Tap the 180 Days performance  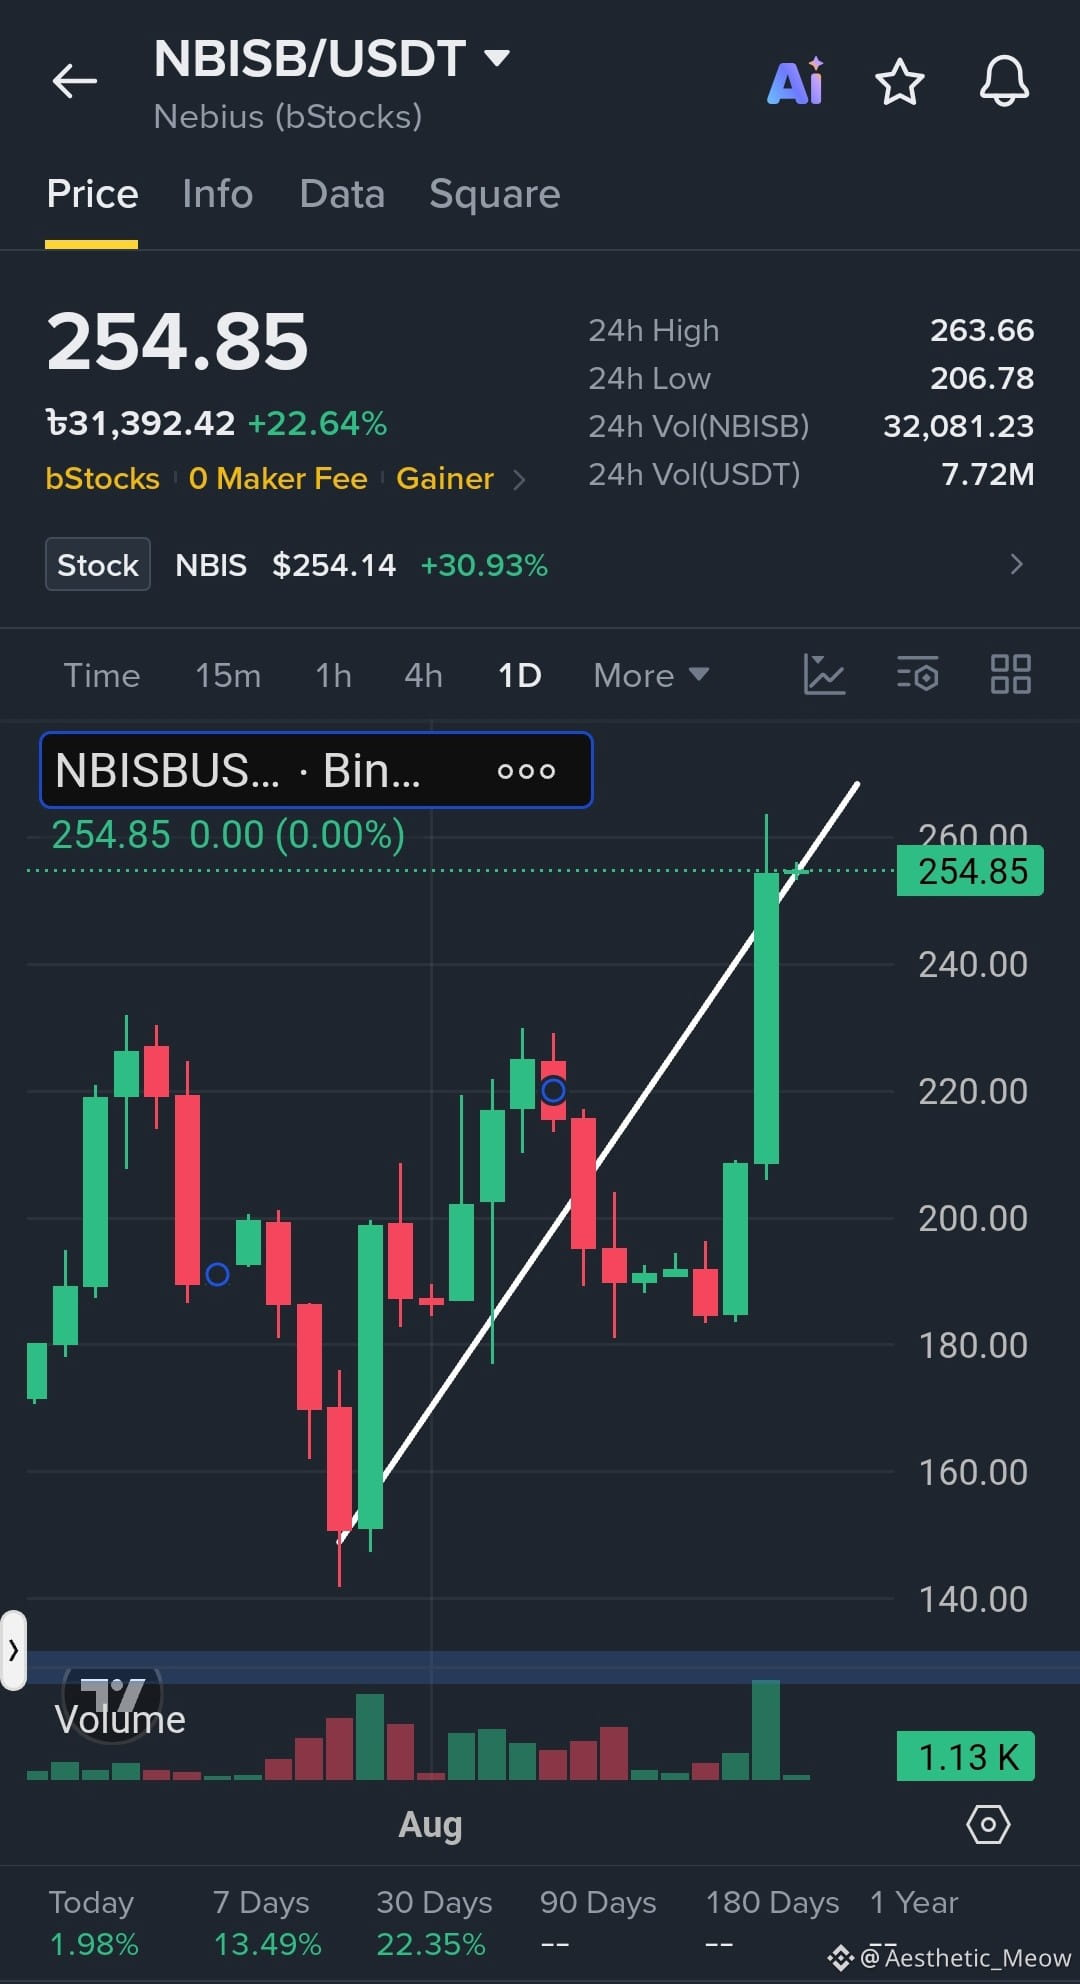(772, 1923)
